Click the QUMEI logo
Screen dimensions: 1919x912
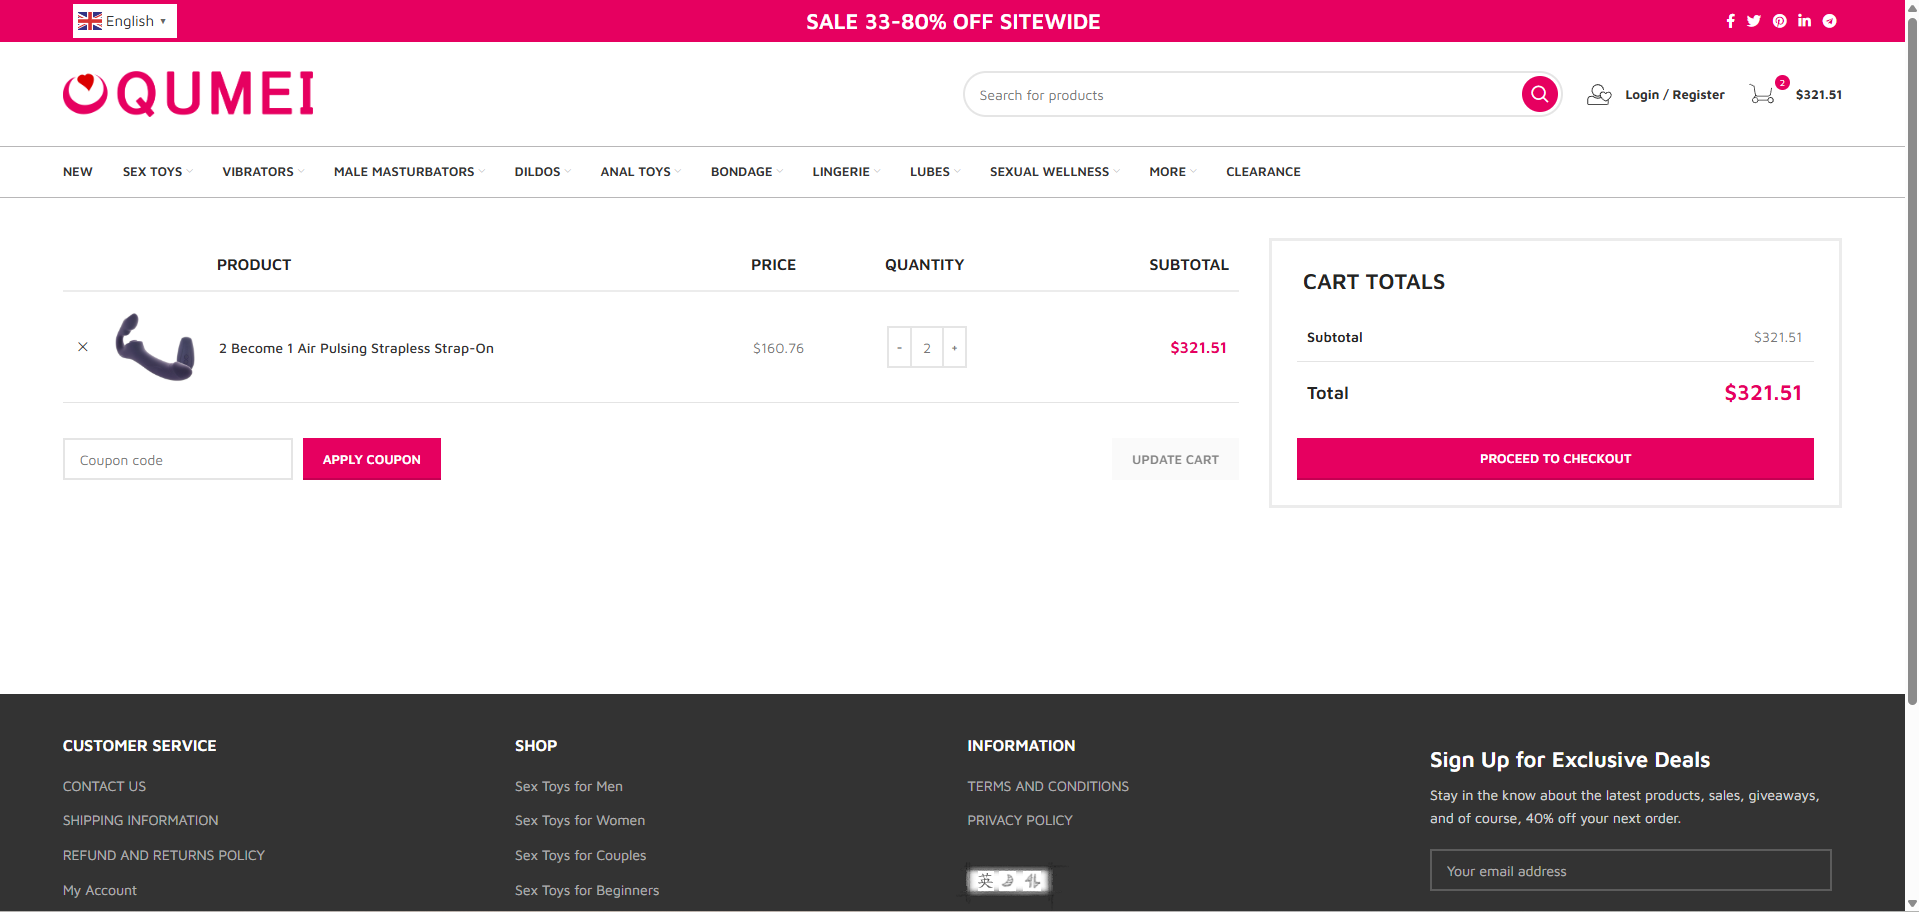(x=188, y=94)
